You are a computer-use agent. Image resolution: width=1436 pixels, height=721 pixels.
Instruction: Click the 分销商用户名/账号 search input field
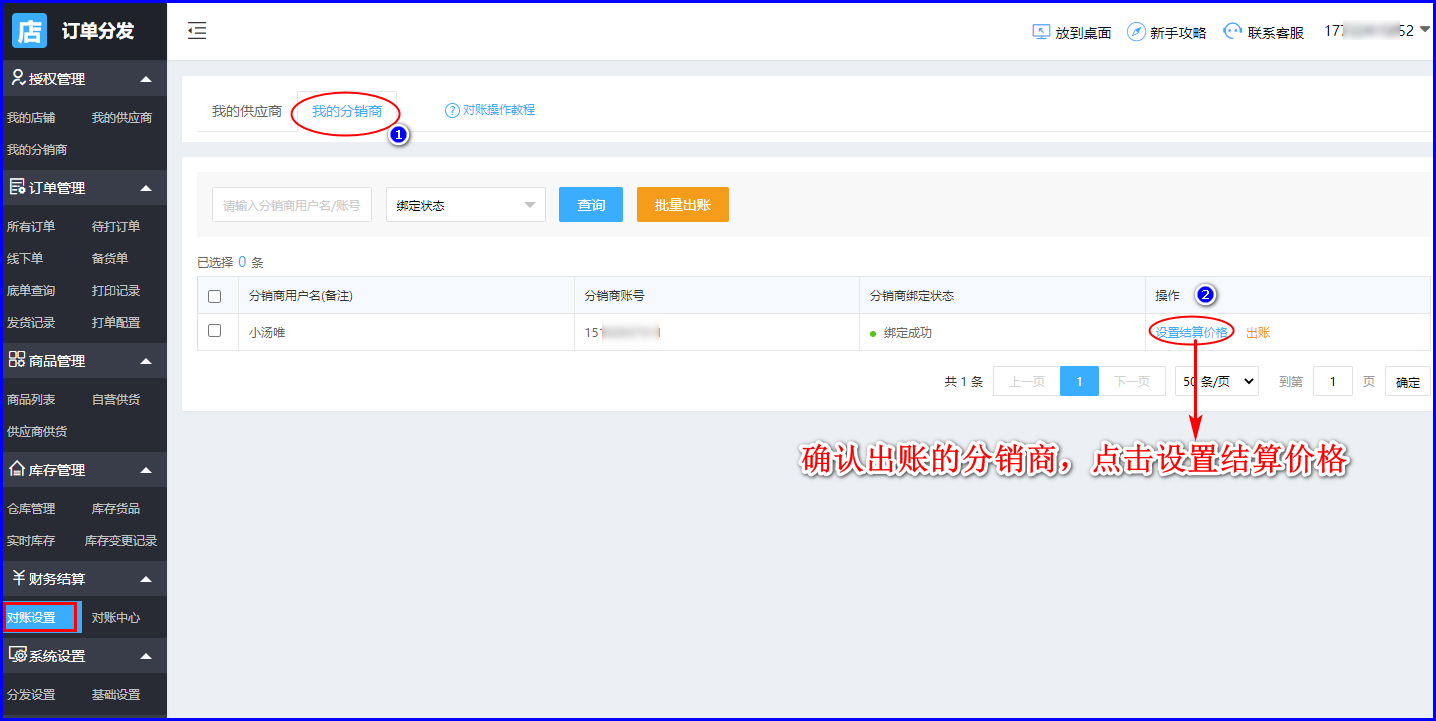[x=291, y=205]
